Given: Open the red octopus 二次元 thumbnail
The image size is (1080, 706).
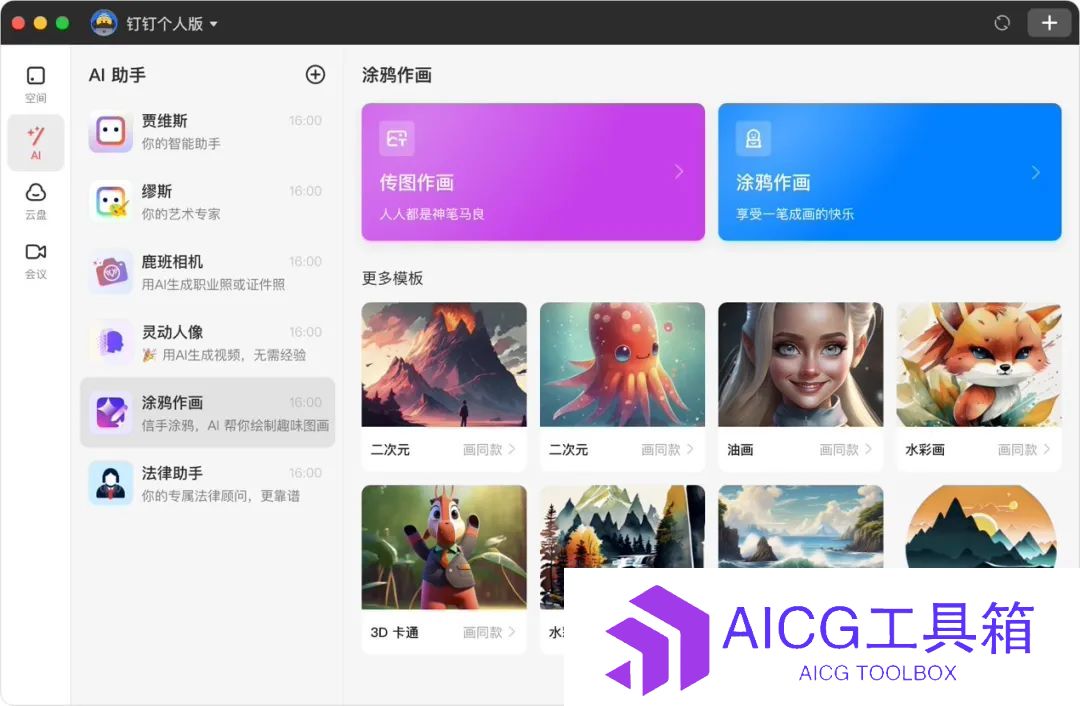Looking at the screenshot, I should tap(623, 364).
